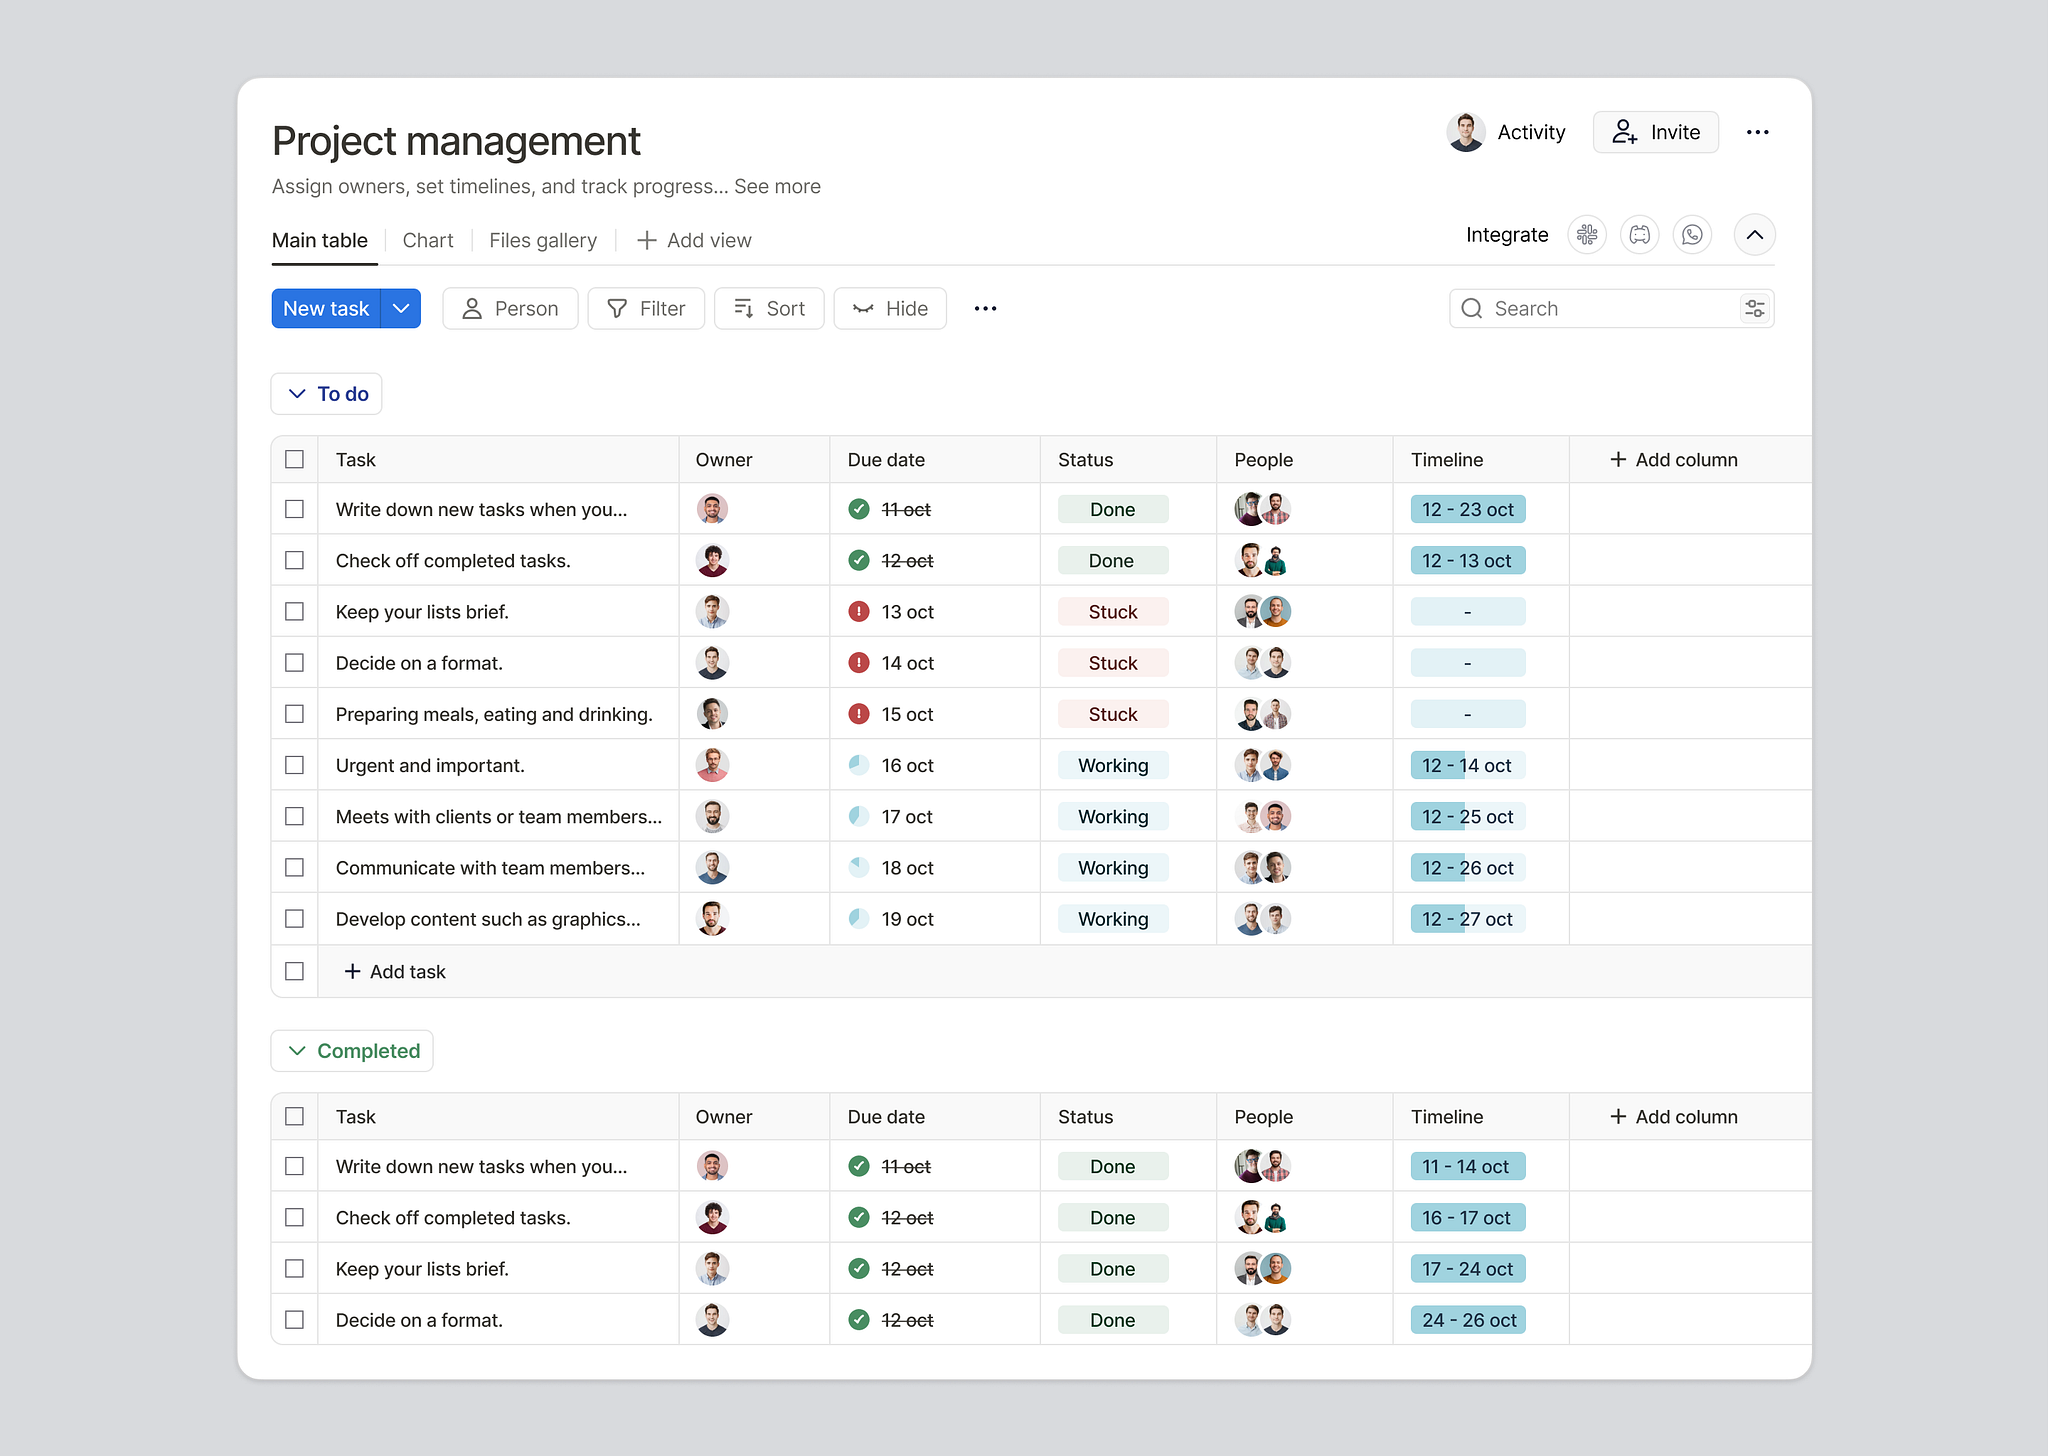The width and height of the screenshot is (2048, 1456).
Task: Select all tasks in To do header checkbox
Action: (x=294, y=459)
